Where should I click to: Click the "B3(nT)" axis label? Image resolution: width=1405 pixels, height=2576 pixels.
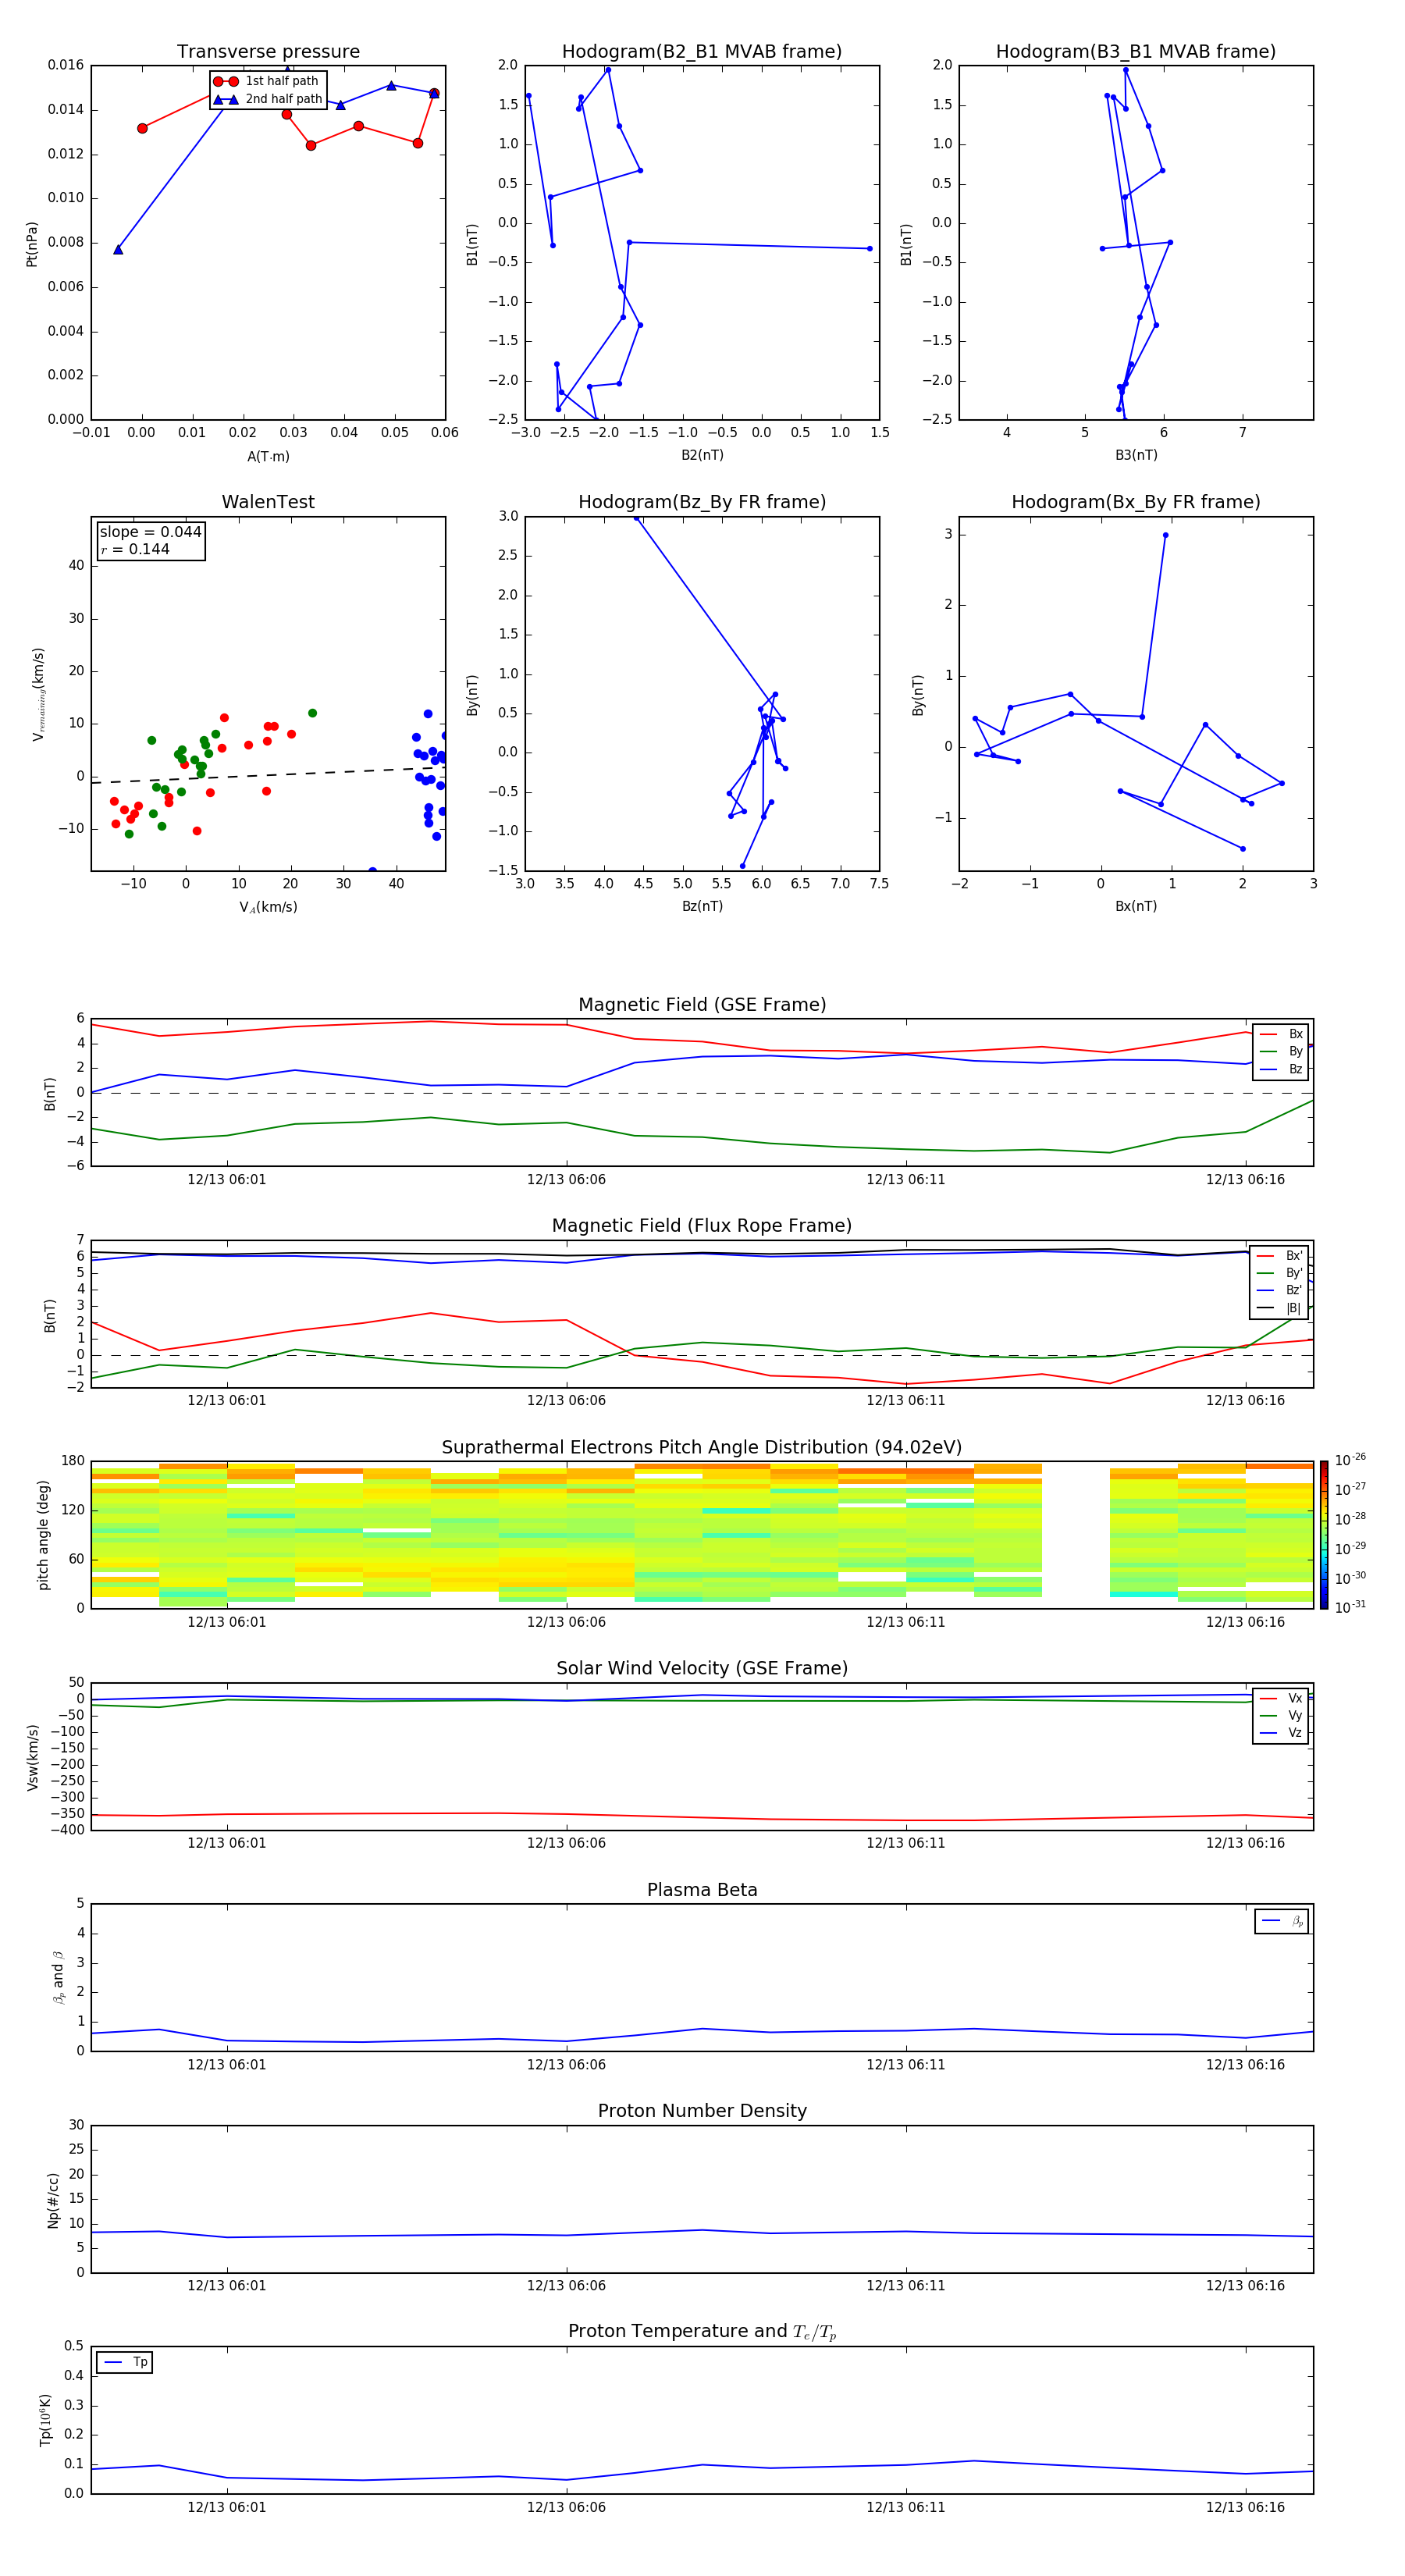click(x=1136, y=455)
